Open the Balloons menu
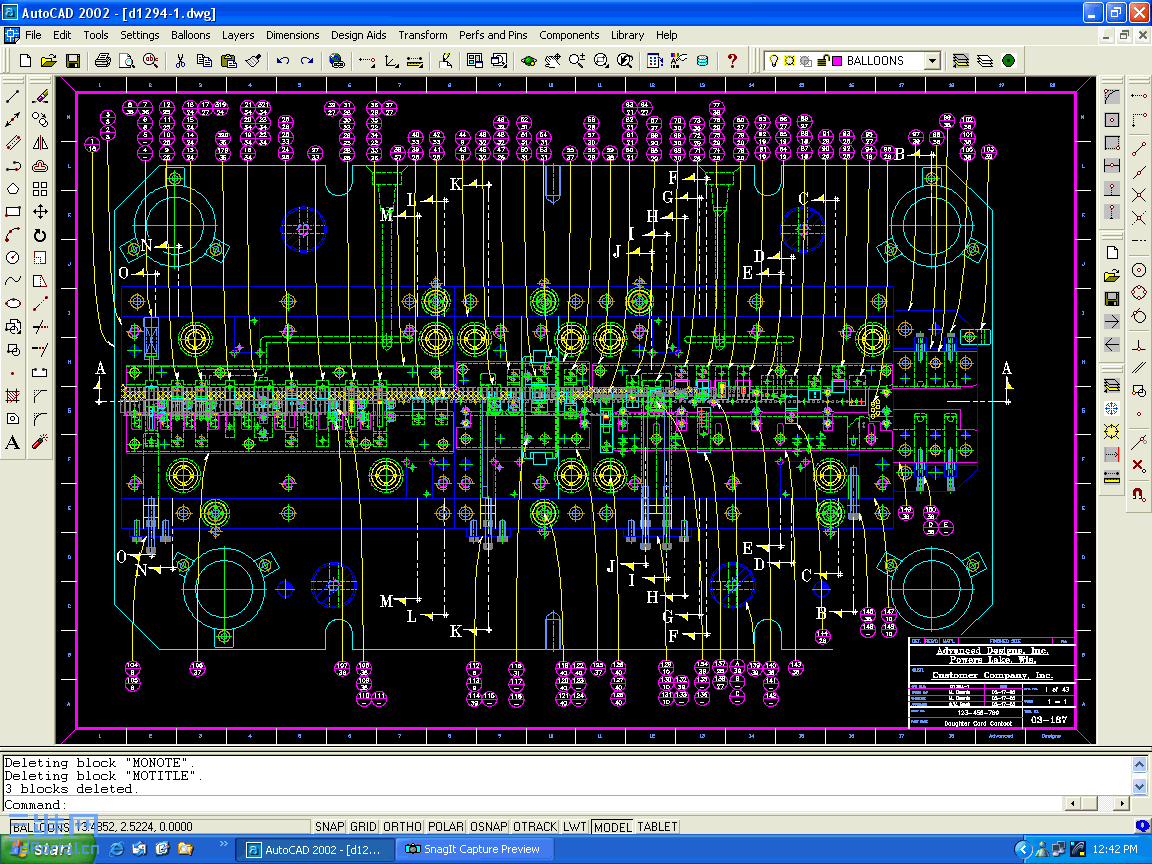Image resolution: width=1152 pixels, height=864 pixels. click(190, 35)
